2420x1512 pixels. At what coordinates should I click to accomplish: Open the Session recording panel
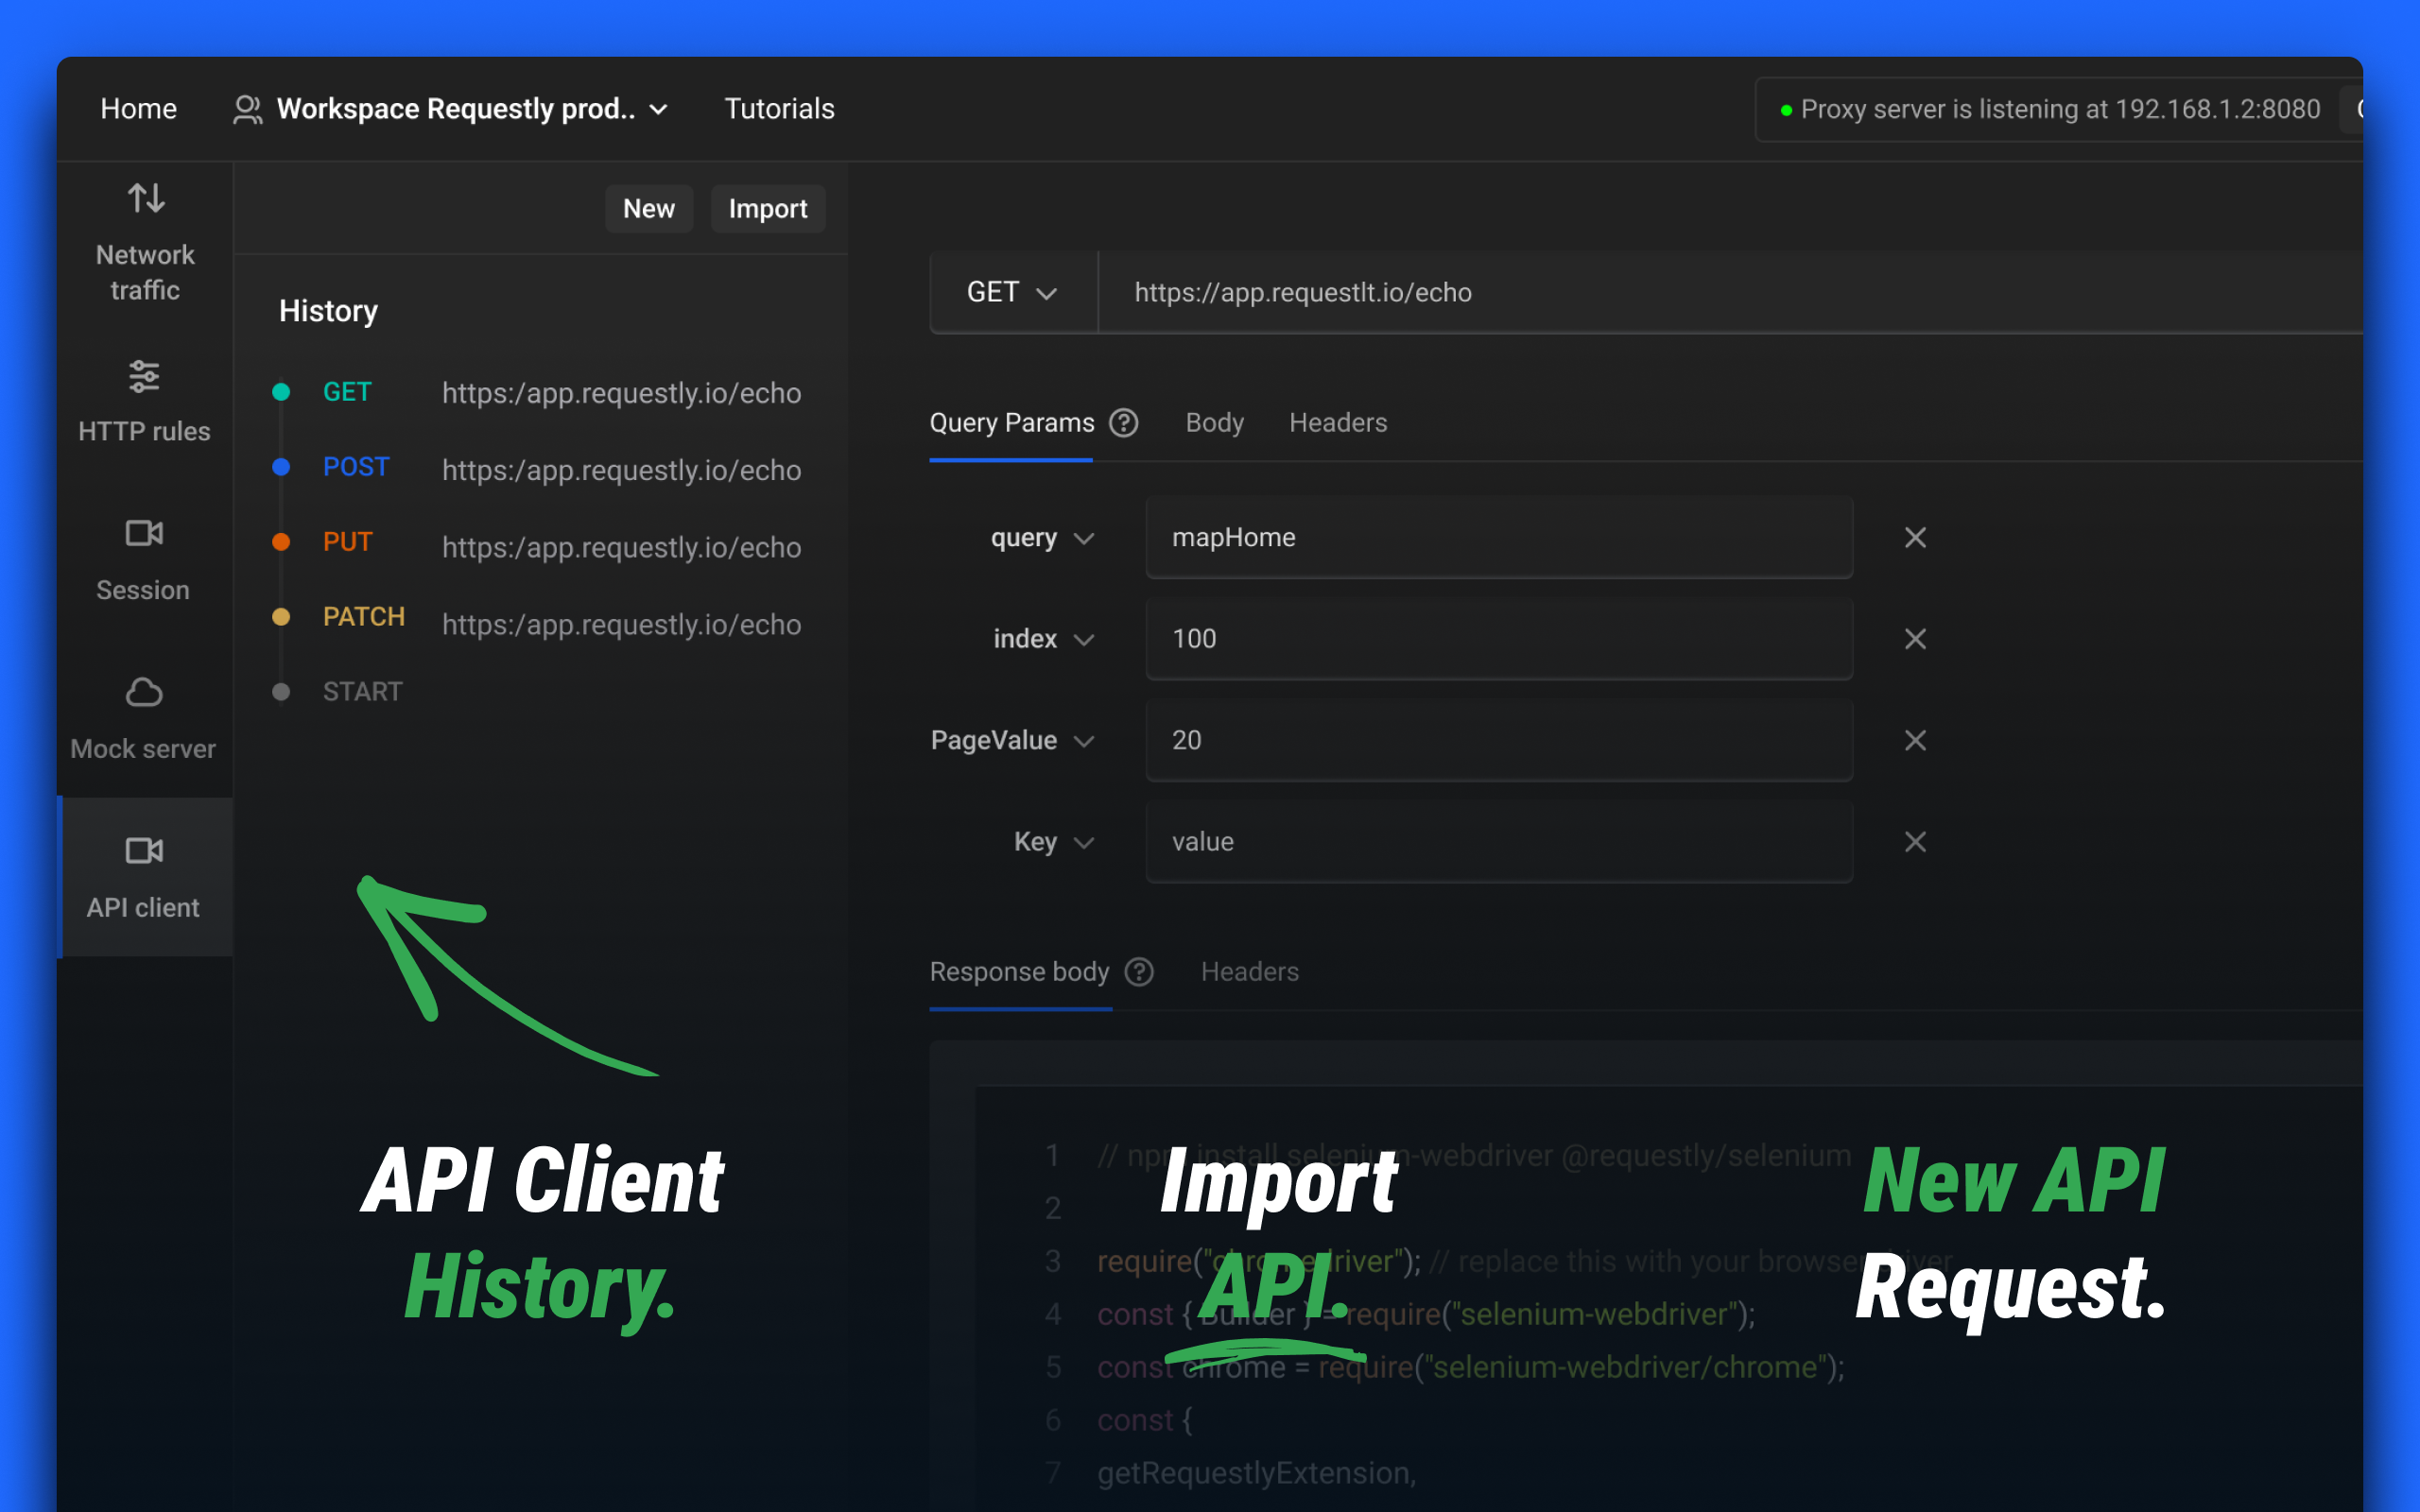143,556
